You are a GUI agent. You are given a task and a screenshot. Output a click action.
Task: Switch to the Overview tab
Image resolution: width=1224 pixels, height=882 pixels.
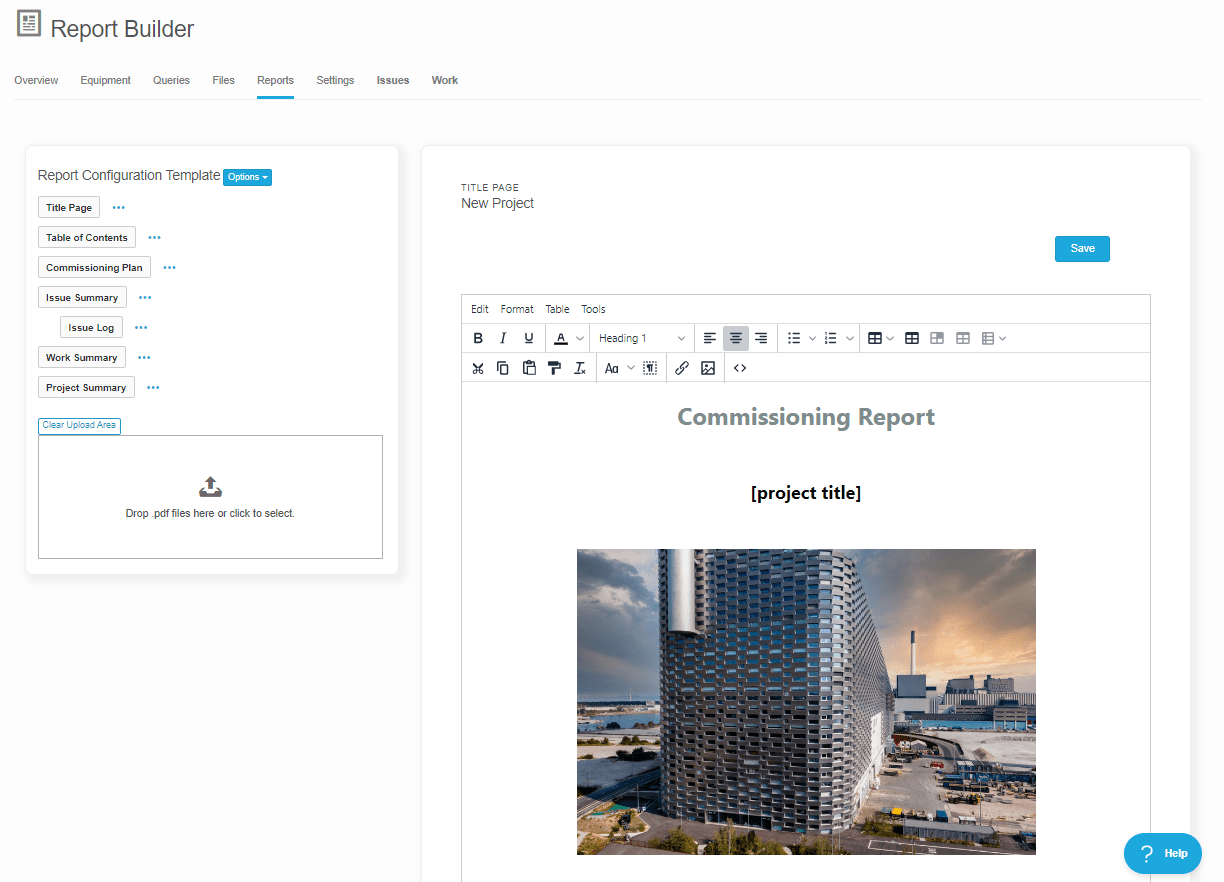[36, 80]
